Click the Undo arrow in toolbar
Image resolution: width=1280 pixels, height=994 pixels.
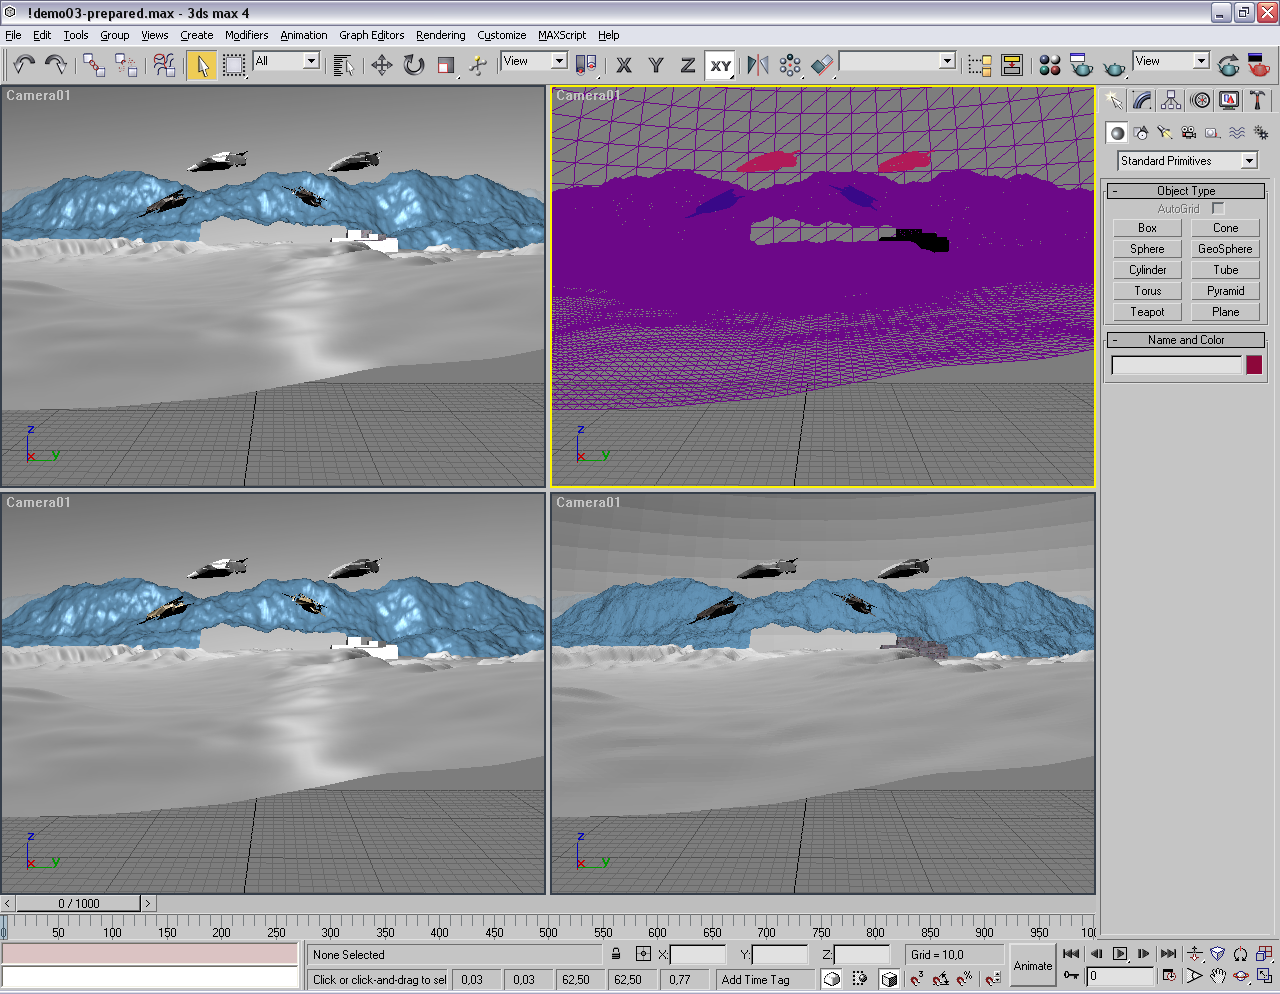click(24, 65)
